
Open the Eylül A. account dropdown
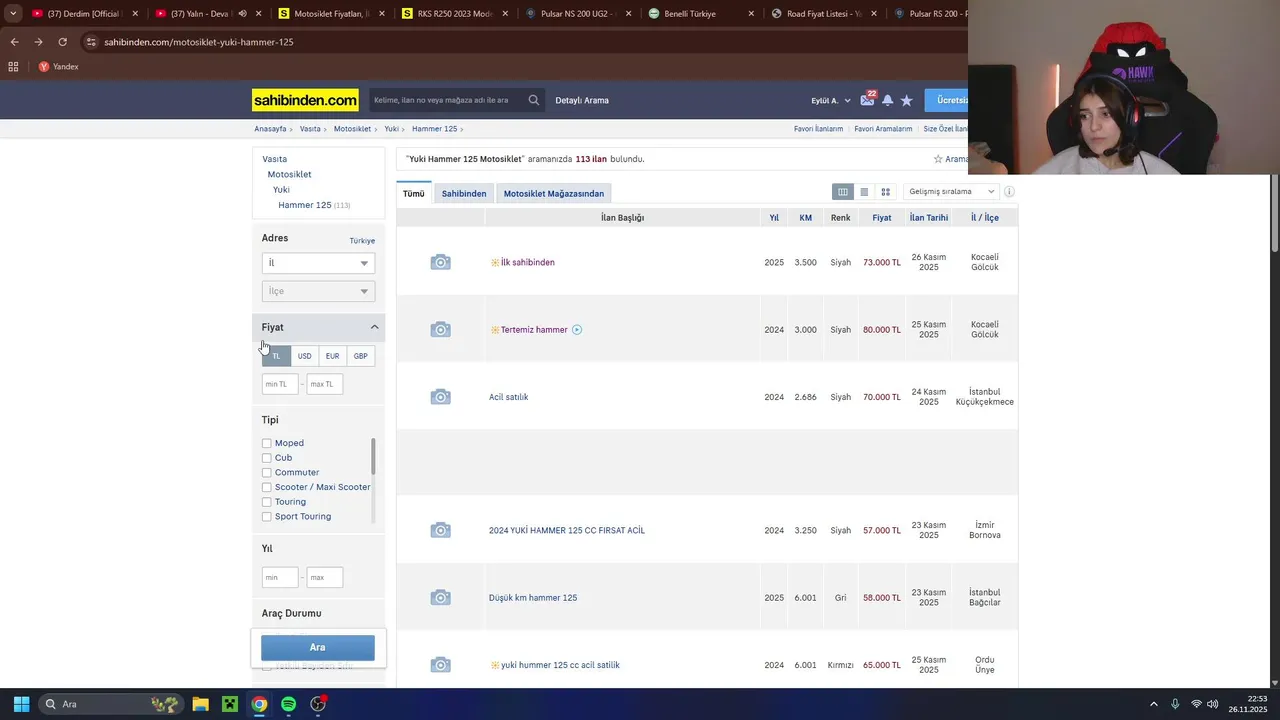coord(831,100)
